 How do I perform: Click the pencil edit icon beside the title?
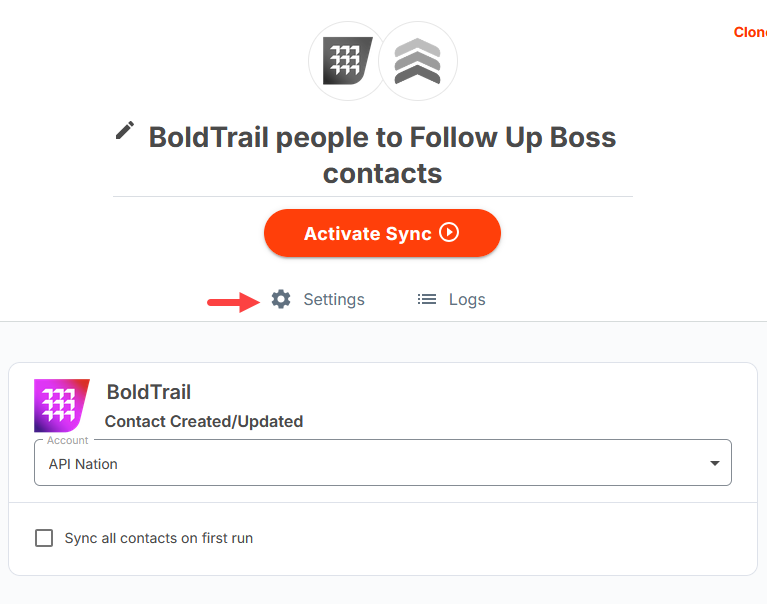[x=125, y=130]
